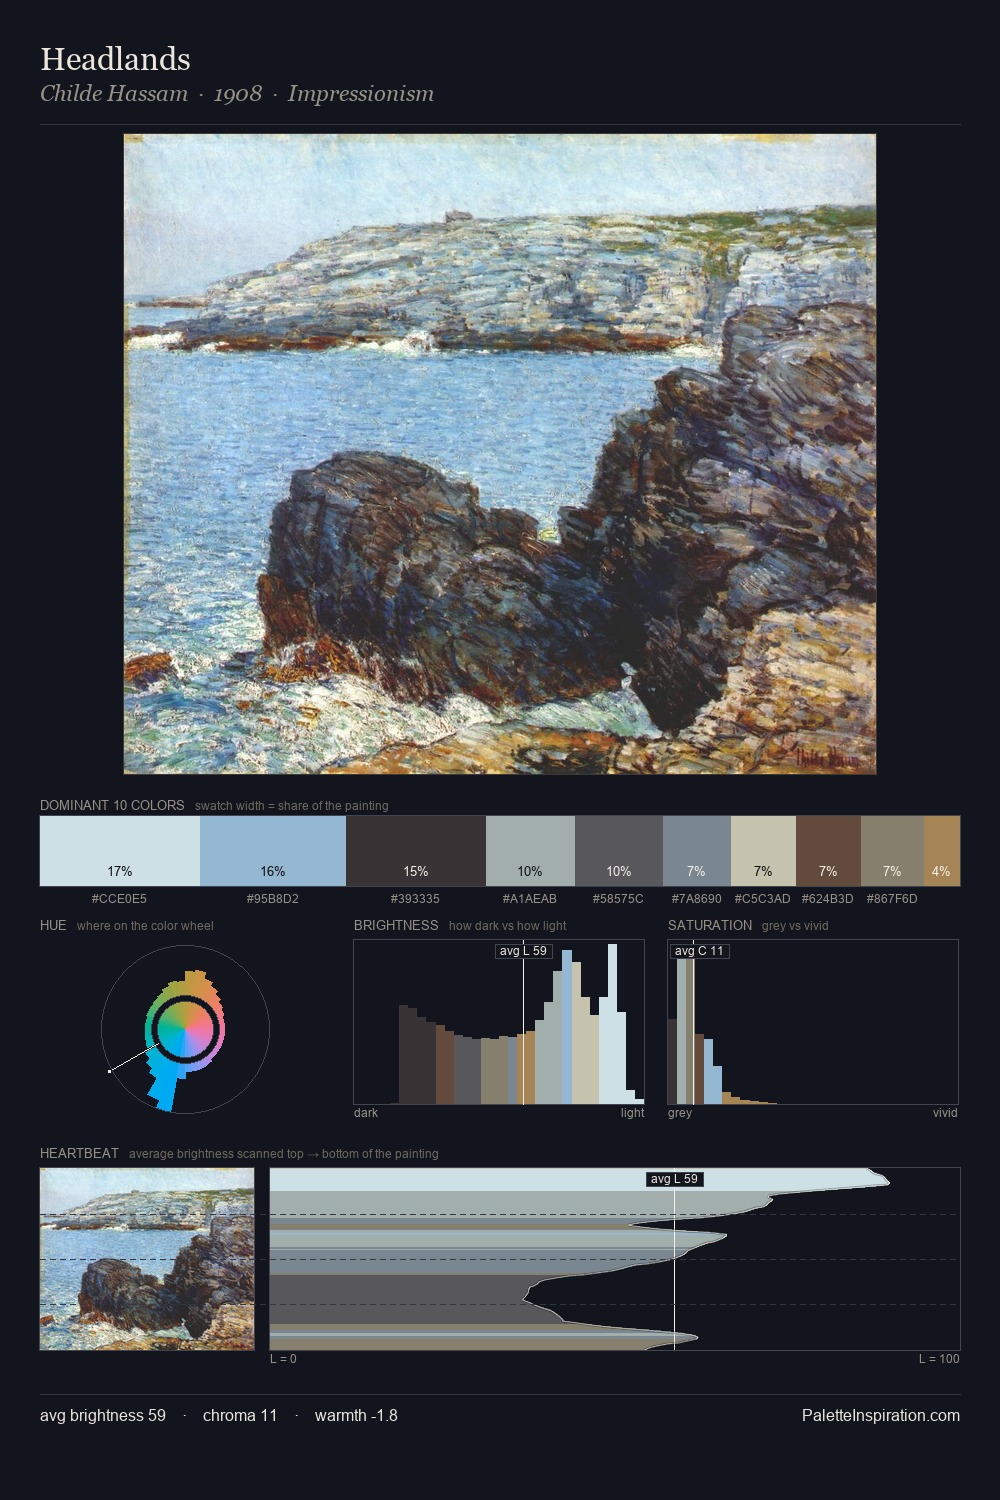Click the Childe Hassam artist name
This screenshot has height=1500, width=1000.
click(x=114, y=94)
